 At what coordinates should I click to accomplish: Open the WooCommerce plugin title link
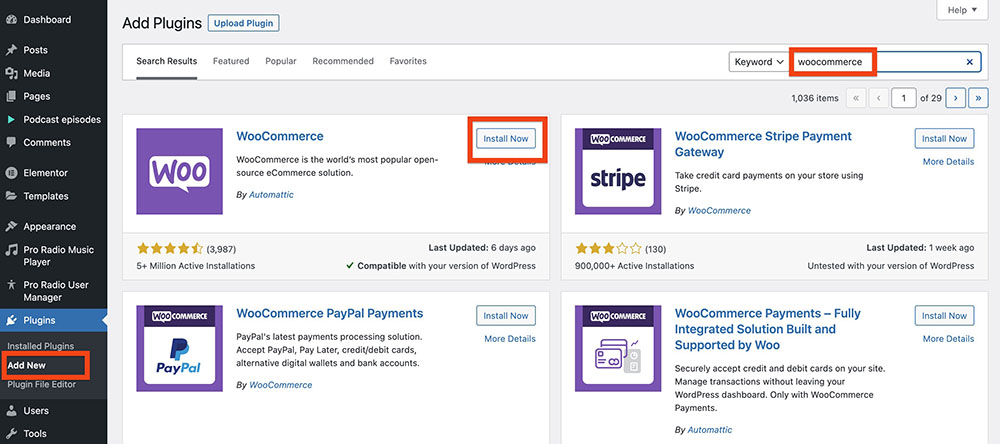pos(280,136)
